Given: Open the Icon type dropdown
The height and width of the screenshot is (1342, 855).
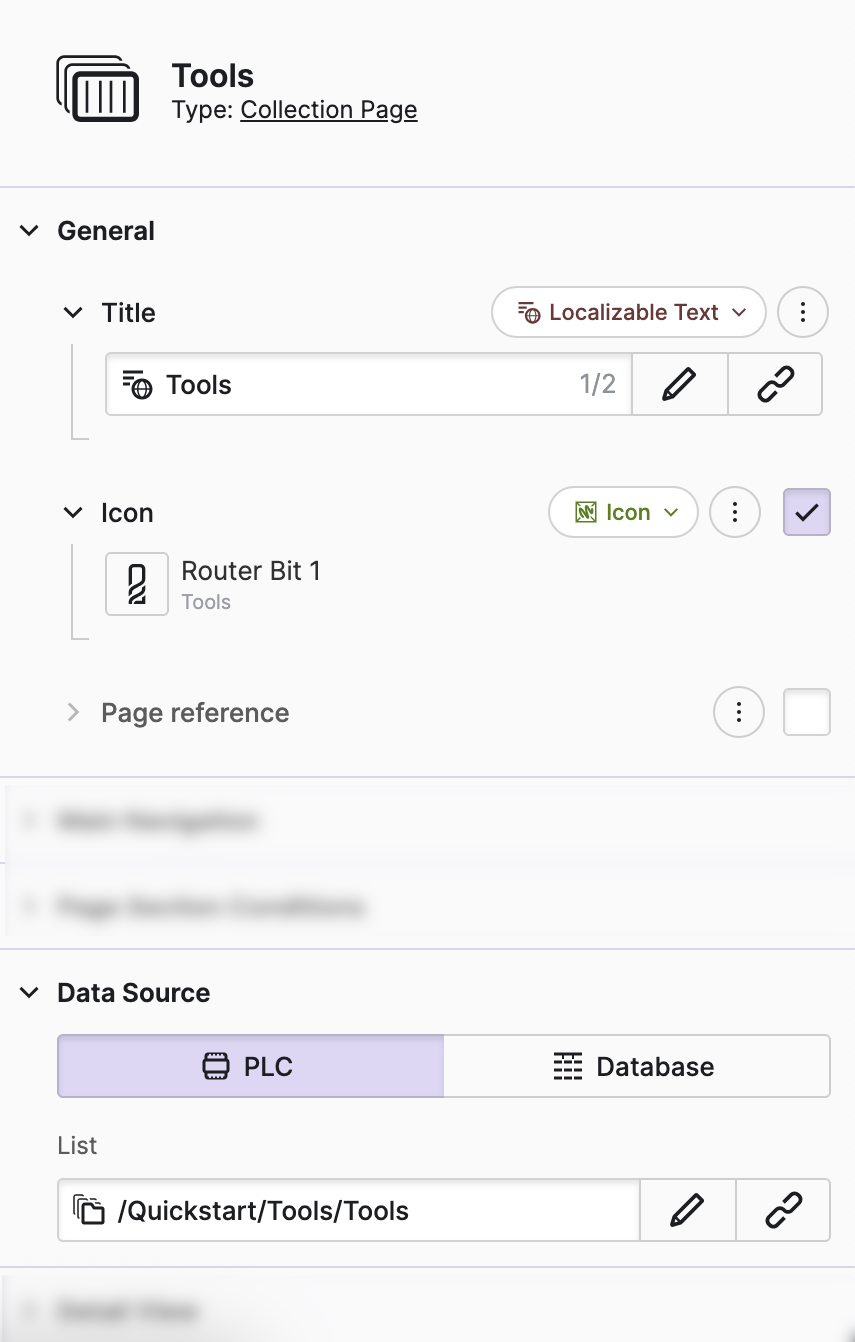Looking at the screenshot, I should tap(623, 513).
